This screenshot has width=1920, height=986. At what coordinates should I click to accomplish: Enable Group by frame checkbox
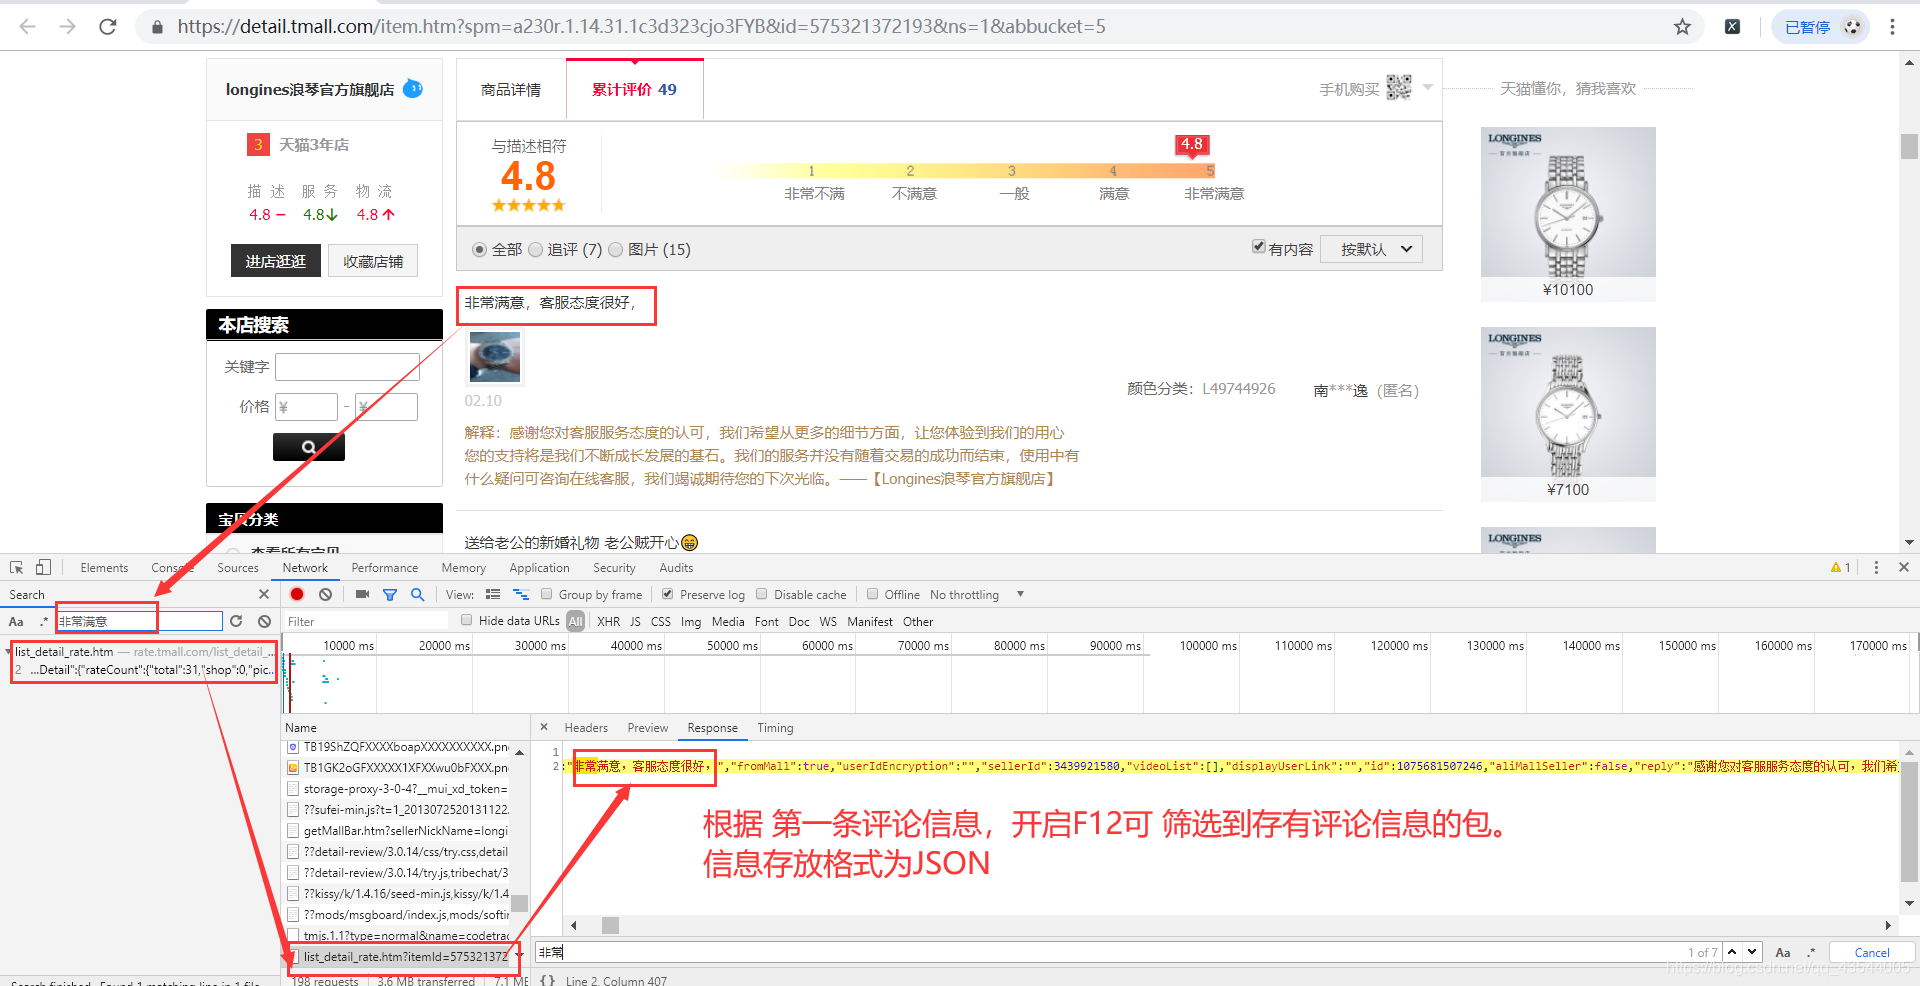547,594
